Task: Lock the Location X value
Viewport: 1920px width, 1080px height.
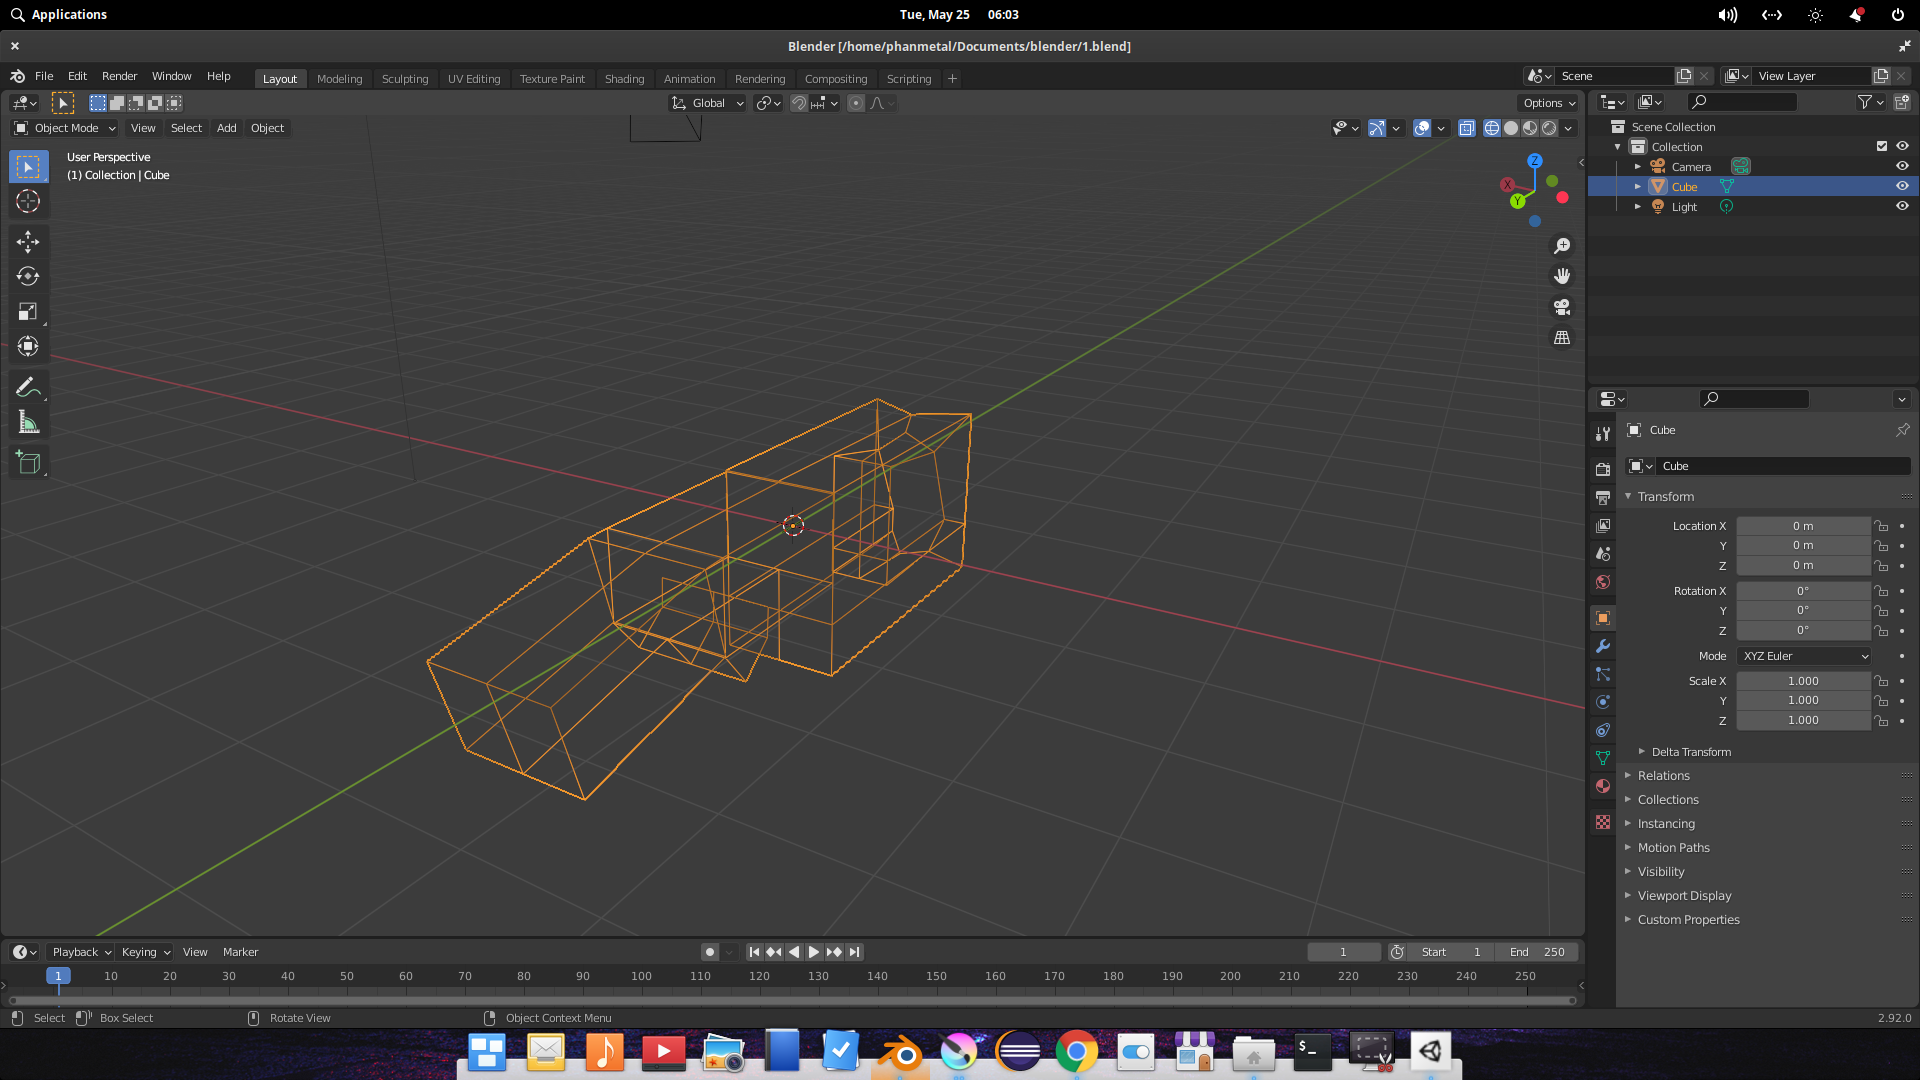Action: 1881,525
